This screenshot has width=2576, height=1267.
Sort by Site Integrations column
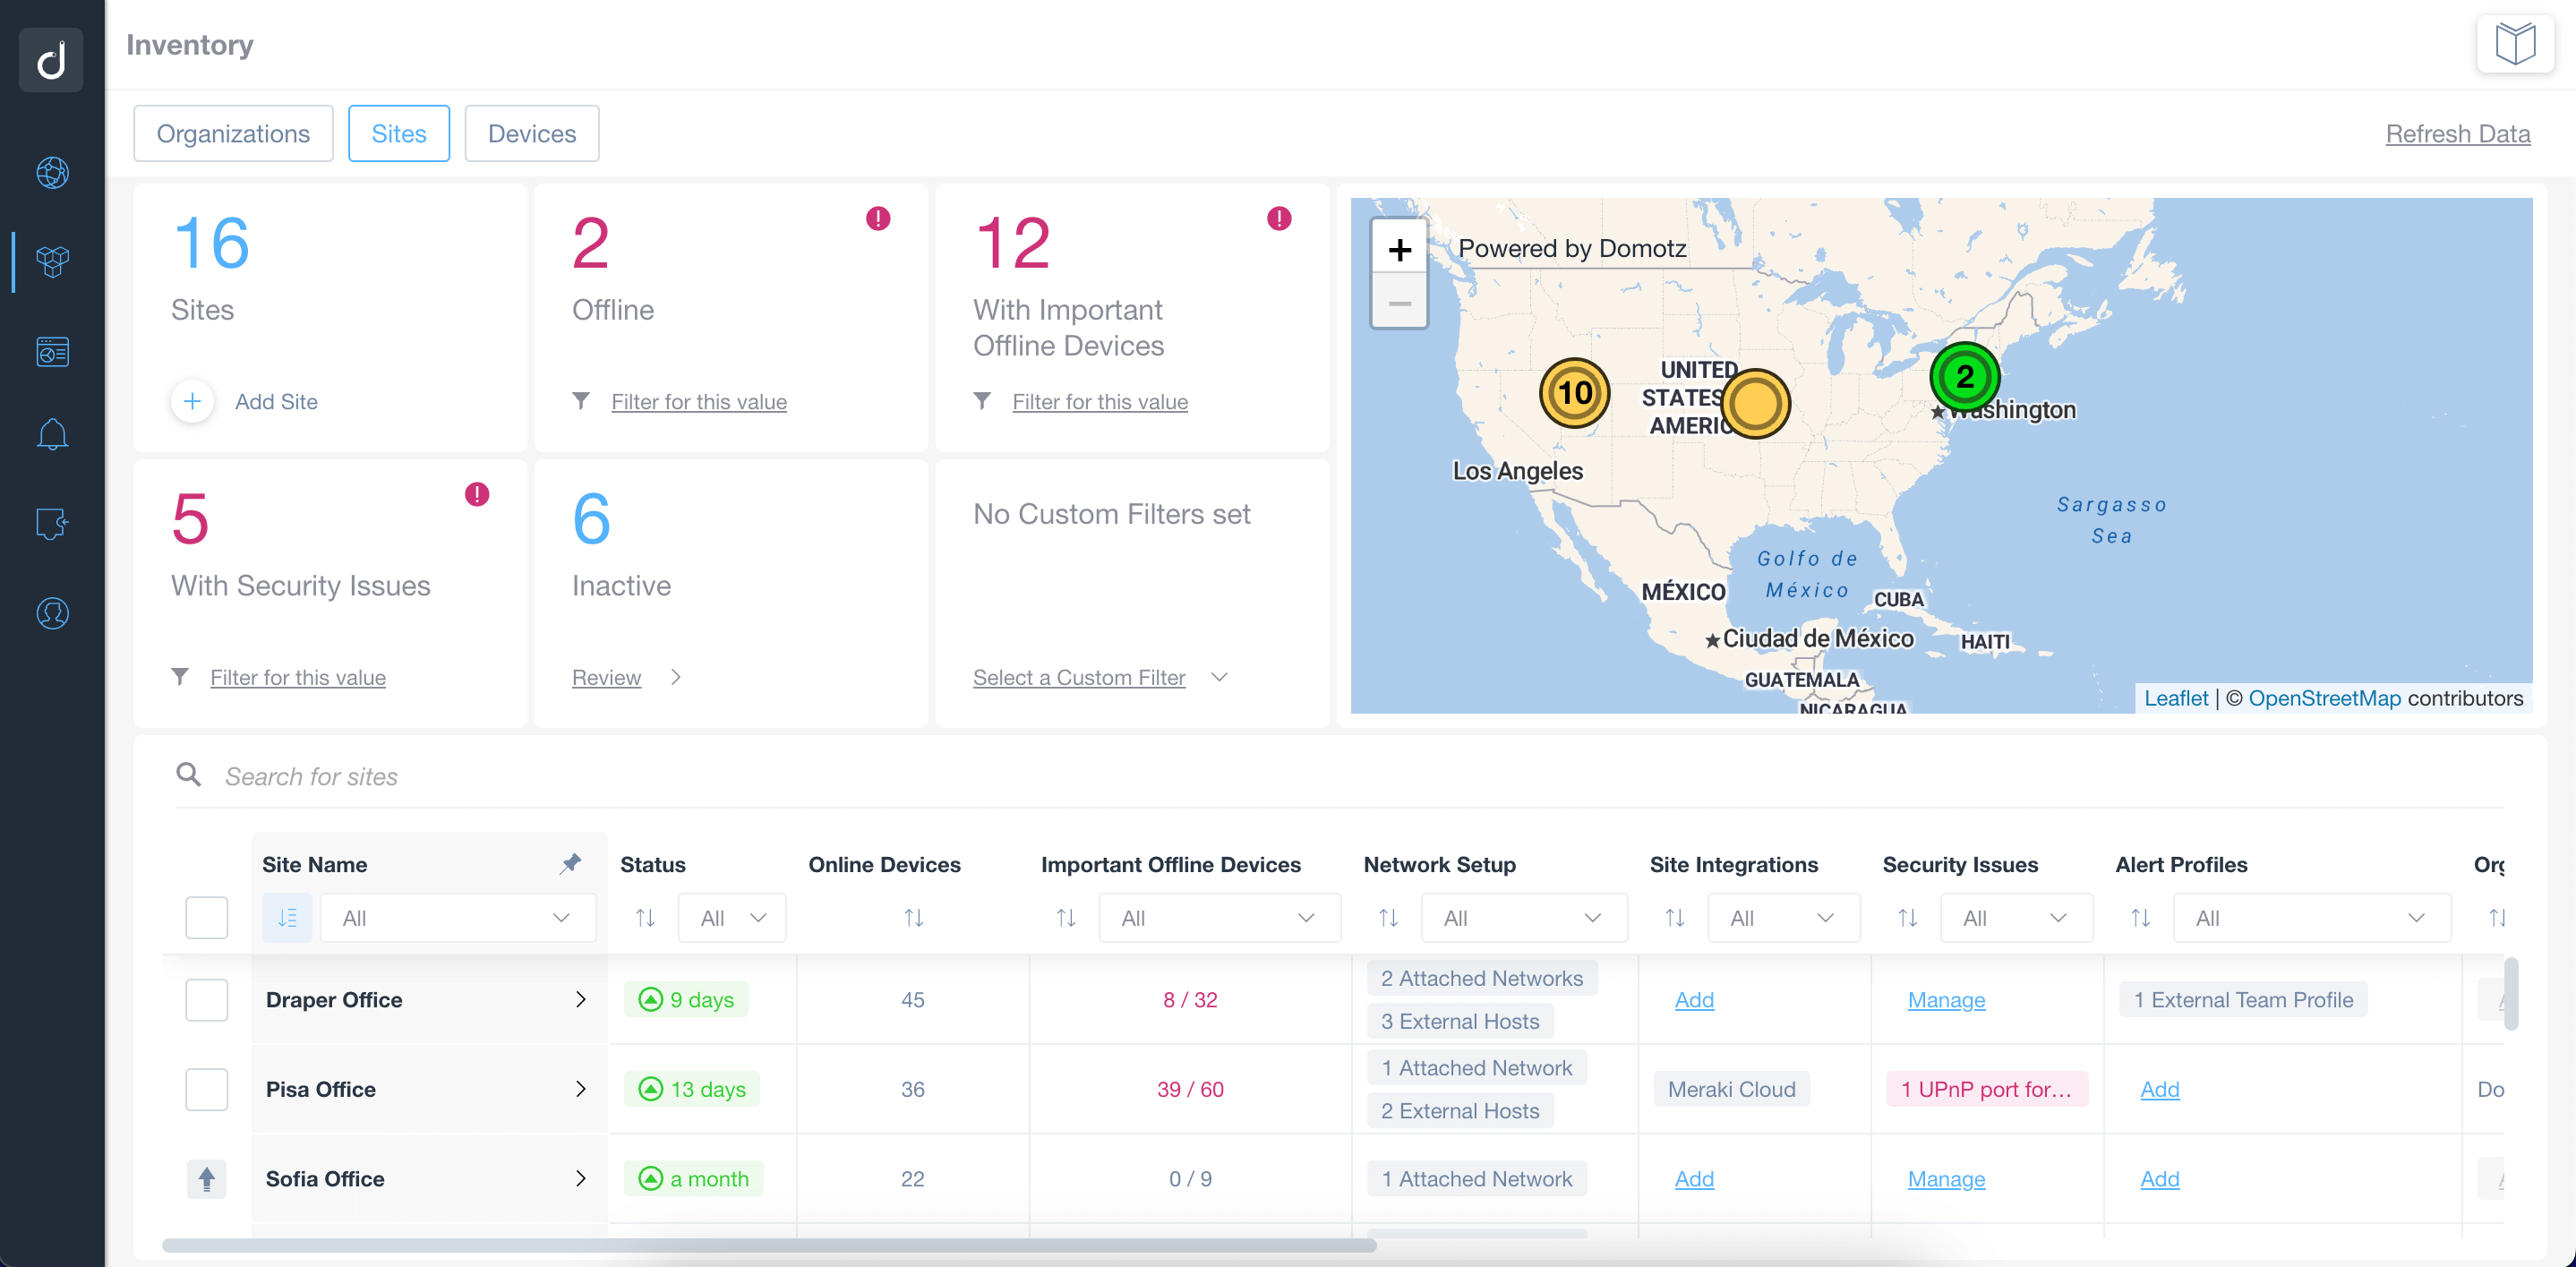[x=1674, y=917]
